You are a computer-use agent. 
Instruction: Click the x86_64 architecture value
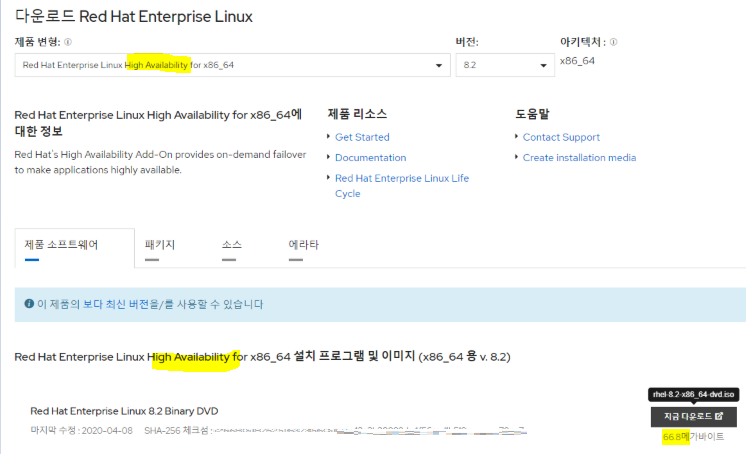point(577,61)
